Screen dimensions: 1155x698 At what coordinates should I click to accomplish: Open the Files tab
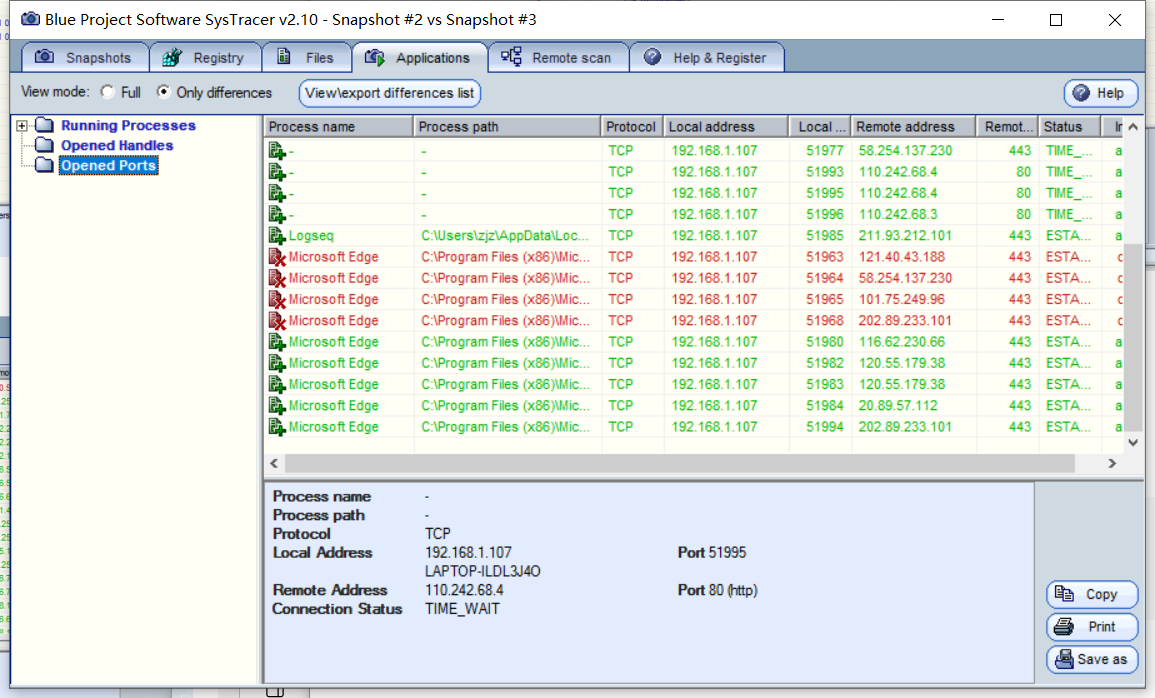[306, 57]
